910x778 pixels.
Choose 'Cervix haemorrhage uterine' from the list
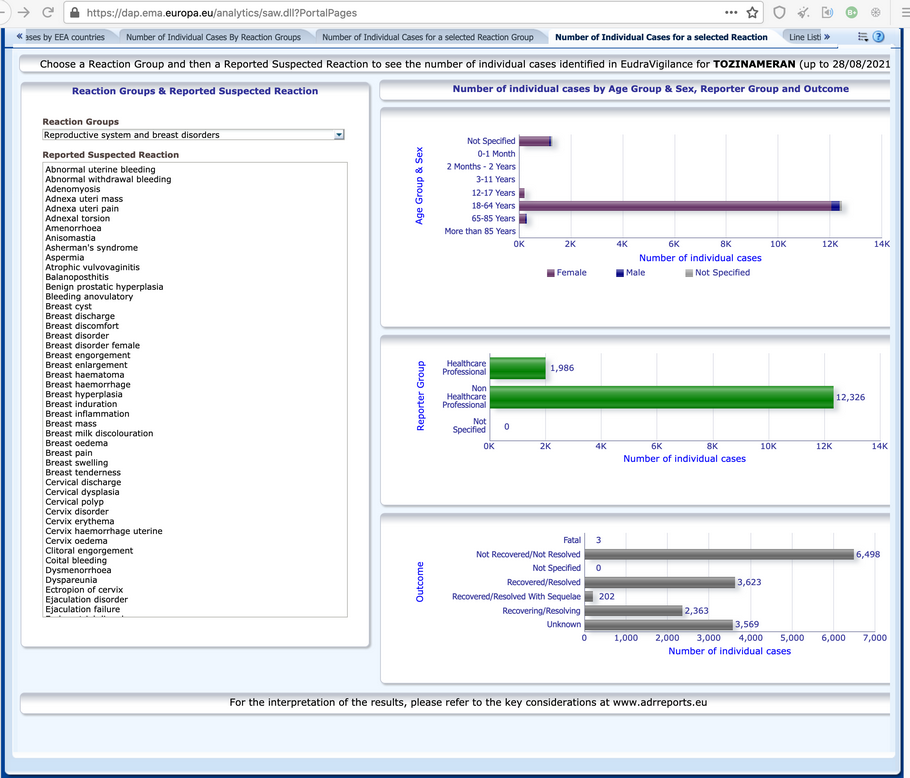coord(104,531)
